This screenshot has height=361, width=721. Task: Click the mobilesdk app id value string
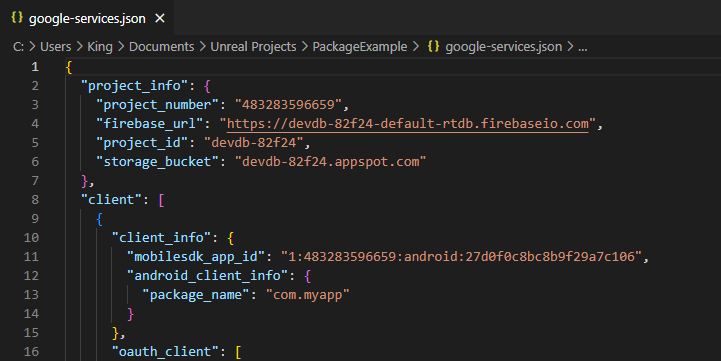click(461, 257)
